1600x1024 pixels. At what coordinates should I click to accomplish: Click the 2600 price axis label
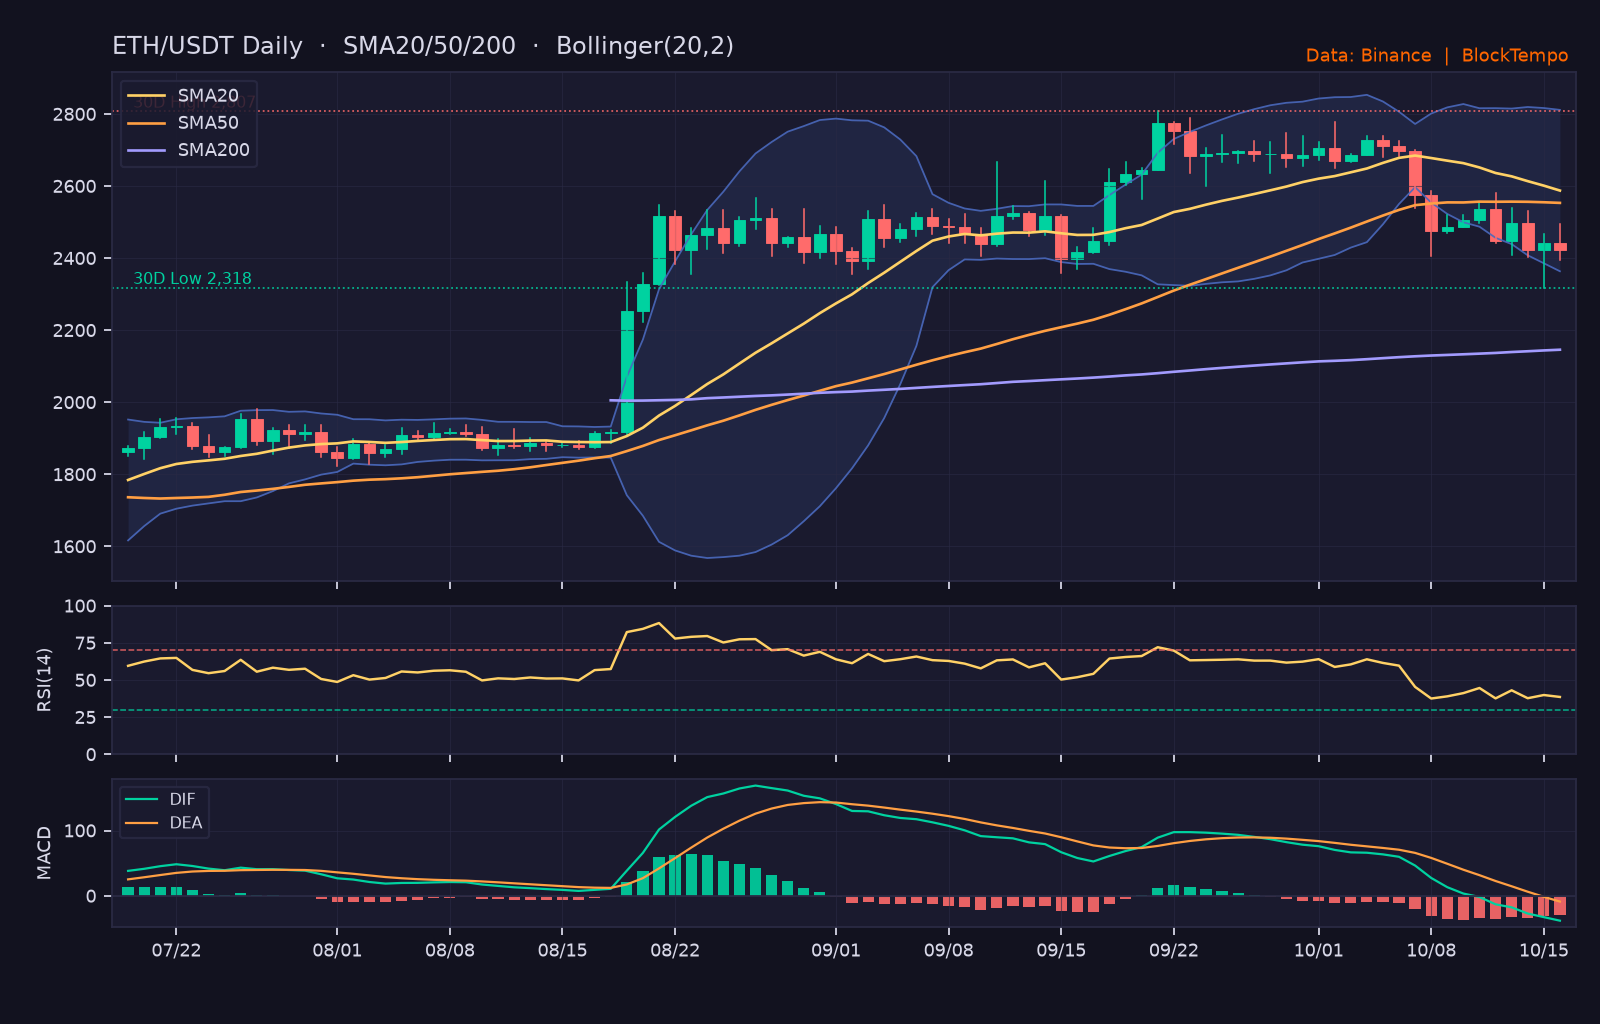pos(75,187)
